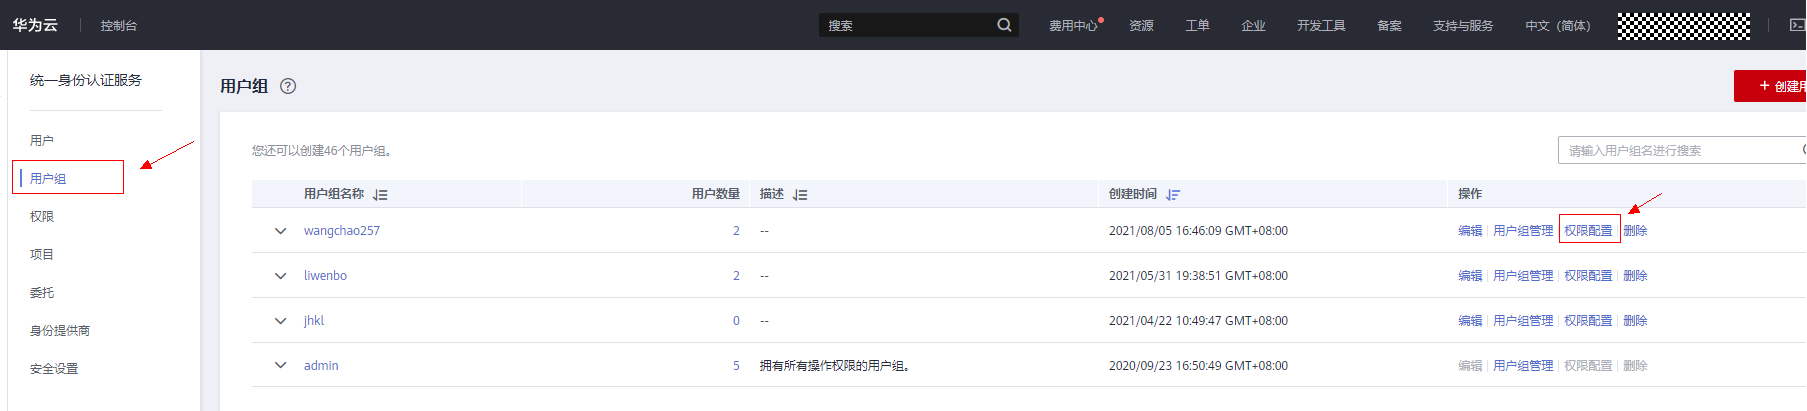The height and width of the screenshot is (411, 1807).
Task: Select 用户组 in the sidebar
Action: coord(48,179)
